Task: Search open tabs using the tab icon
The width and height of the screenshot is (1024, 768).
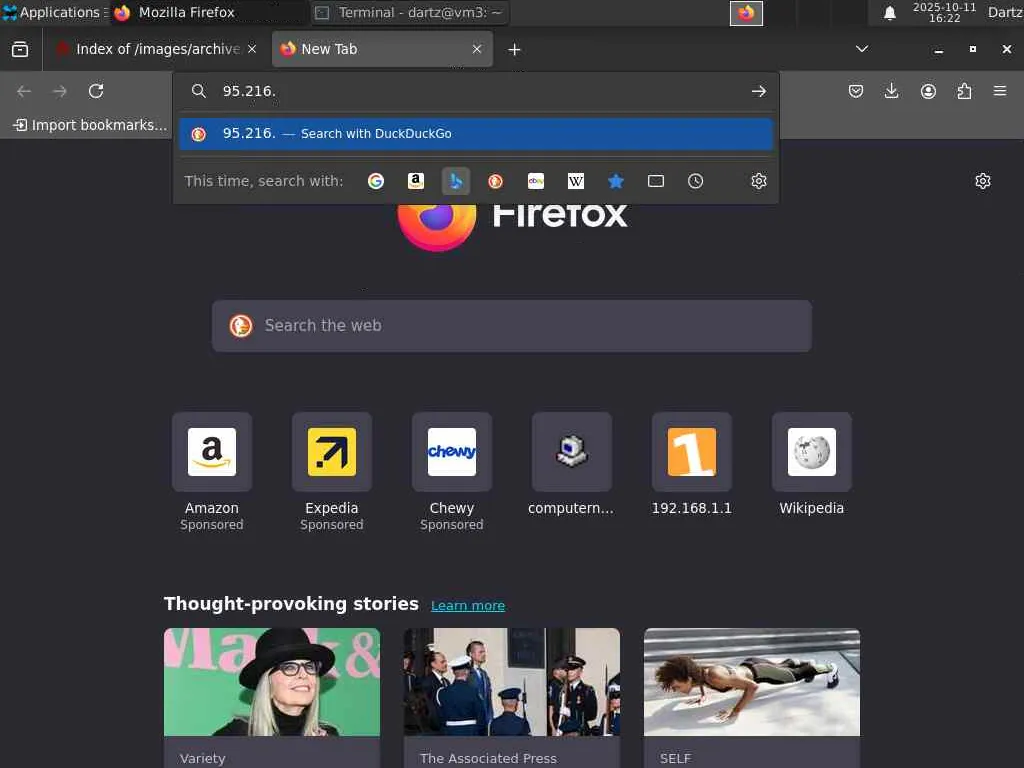Action: pos(656,181)
